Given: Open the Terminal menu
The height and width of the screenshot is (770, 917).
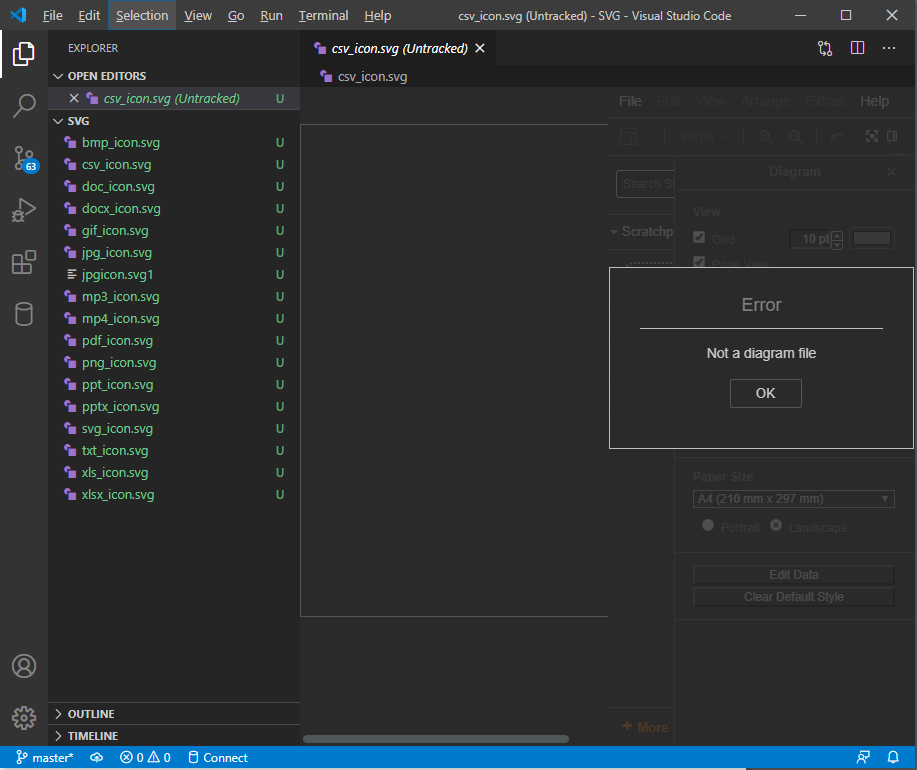Looking at the screenshot, I should tap(323, 16).
